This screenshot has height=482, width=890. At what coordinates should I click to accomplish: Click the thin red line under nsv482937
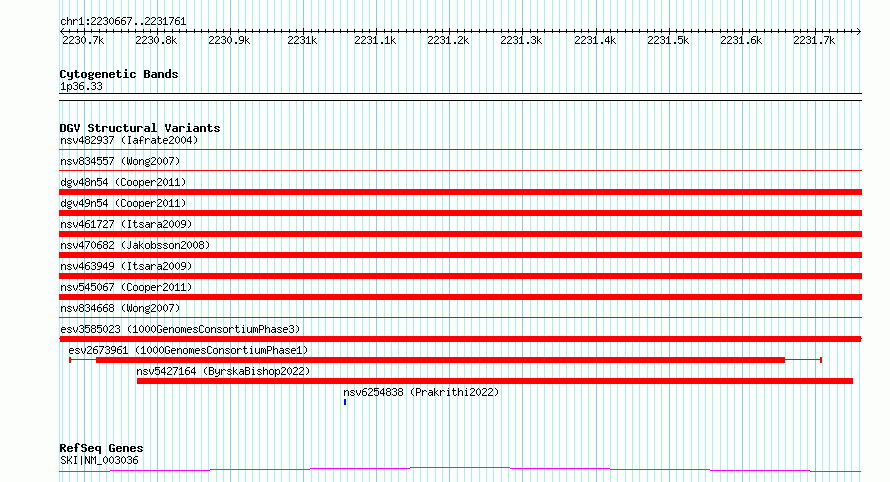tap(460, 150)
